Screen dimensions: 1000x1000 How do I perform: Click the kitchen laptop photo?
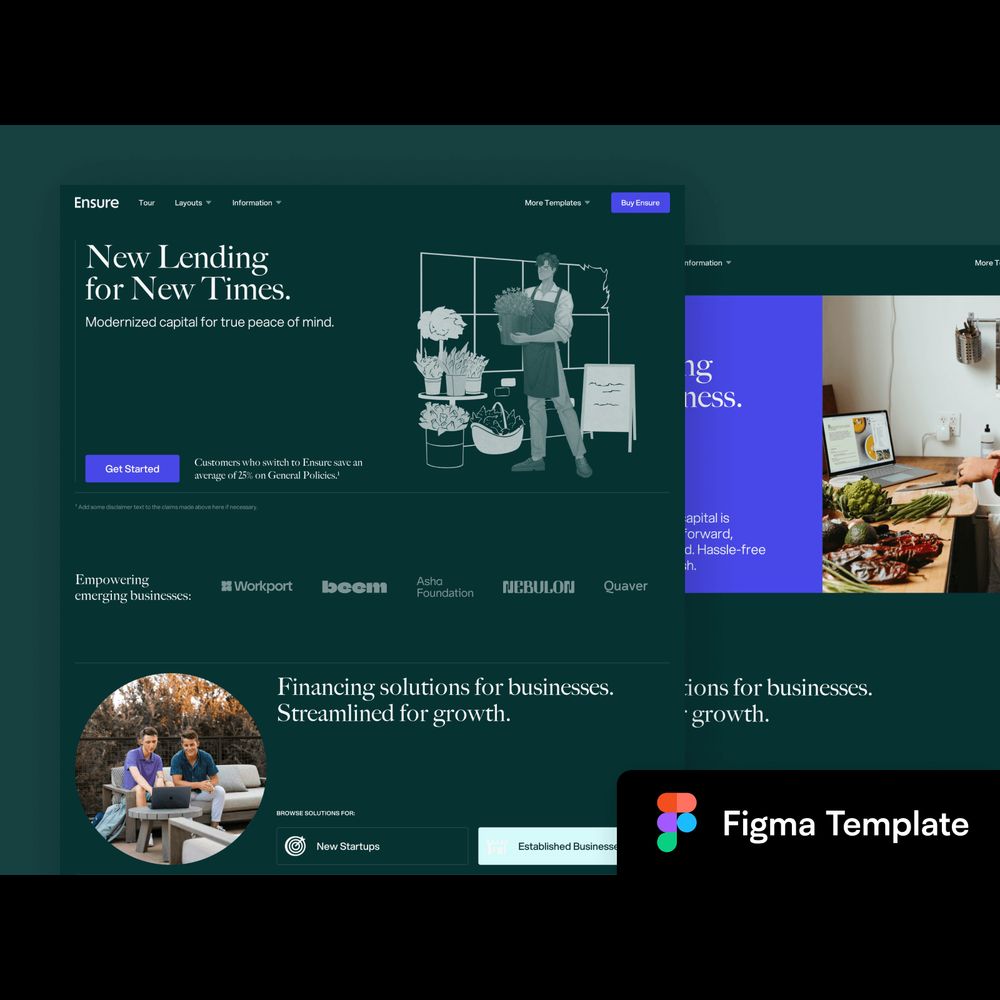click(x=910, y=444)
